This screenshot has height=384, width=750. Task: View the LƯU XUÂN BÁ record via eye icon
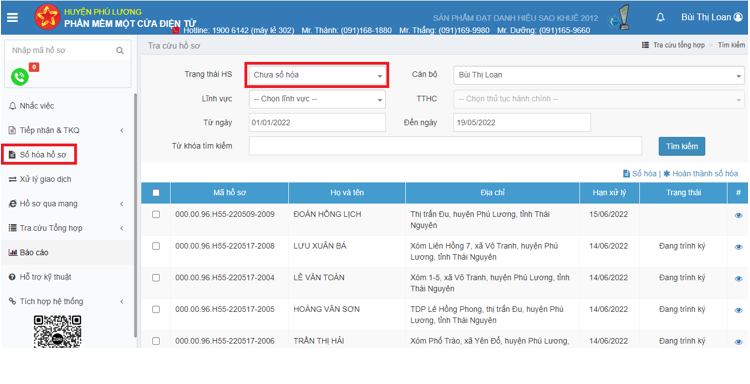[738, 247]
